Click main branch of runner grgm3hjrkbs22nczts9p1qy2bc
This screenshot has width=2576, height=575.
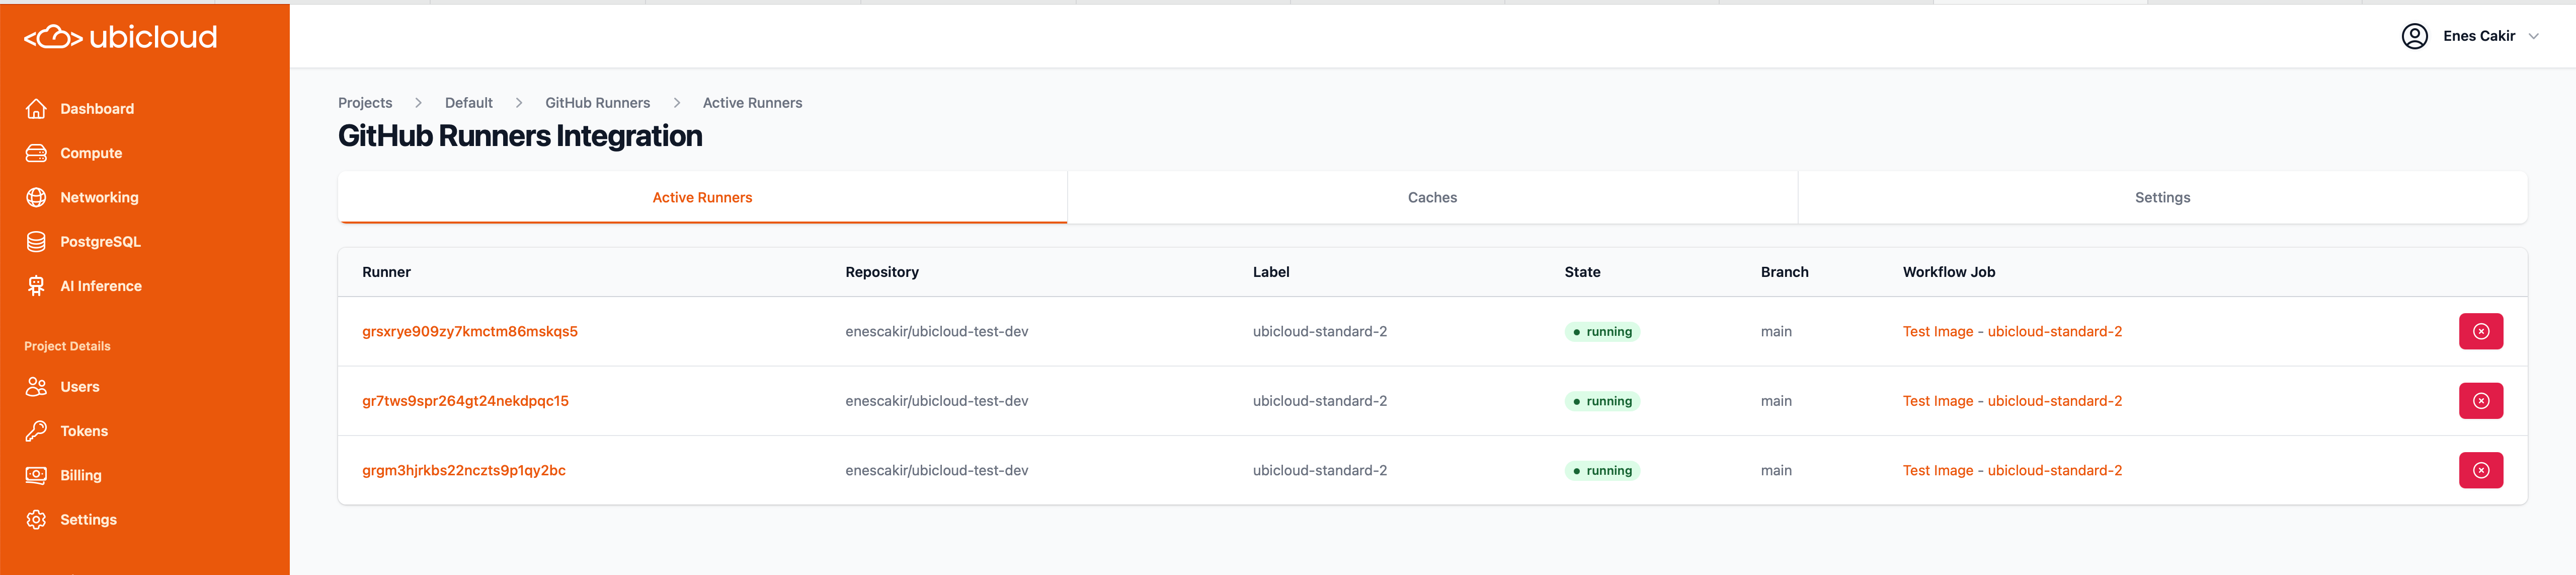[x=1776, y=470]
